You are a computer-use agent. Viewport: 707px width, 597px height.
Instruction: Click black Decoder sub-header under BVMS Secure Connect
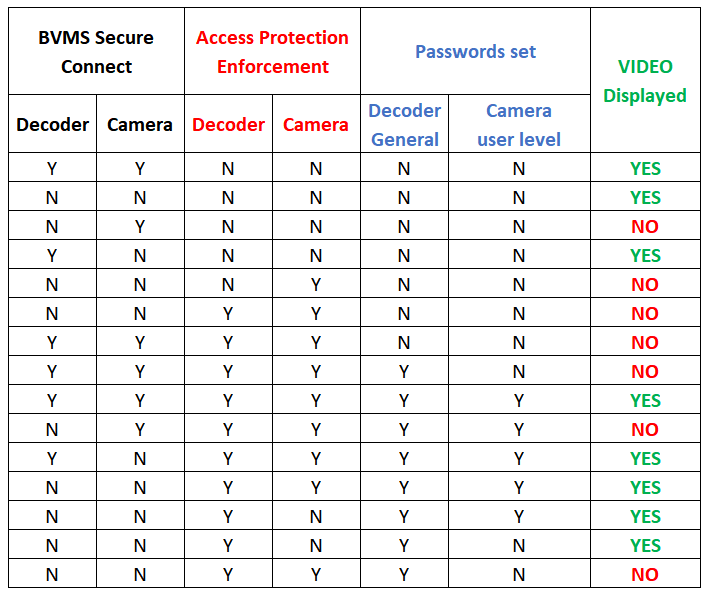tap(53, 125)
